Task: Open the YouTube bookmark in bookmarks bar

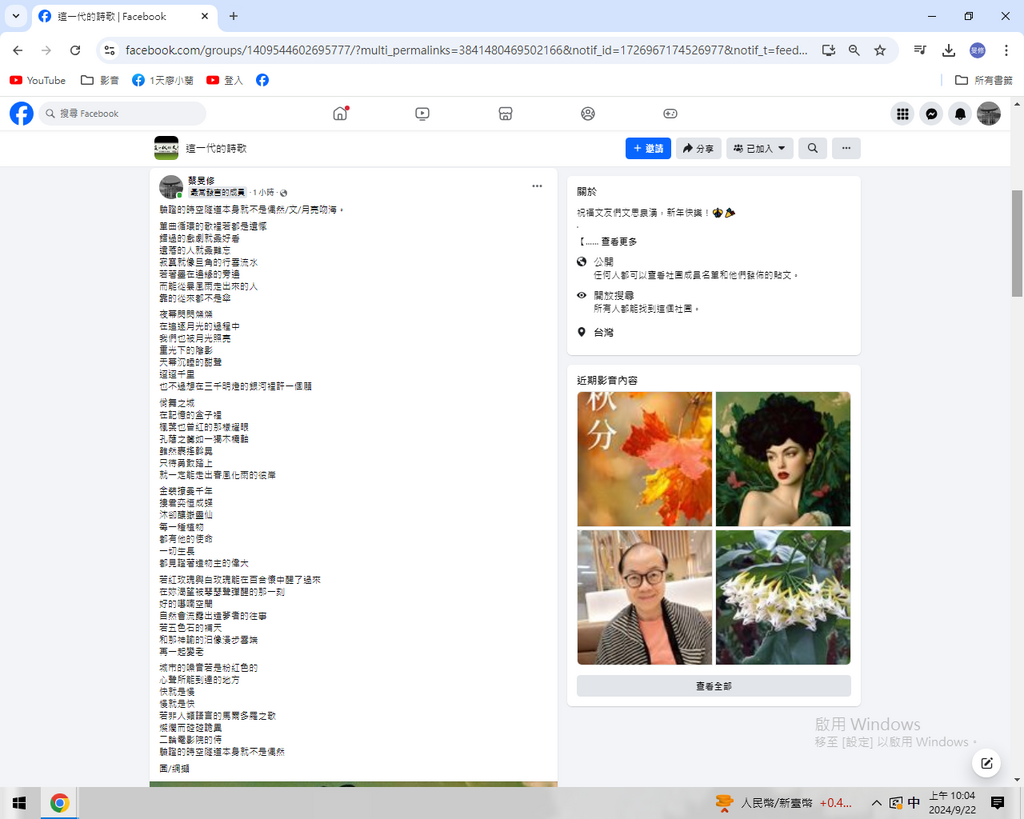Action: [38, 80]
